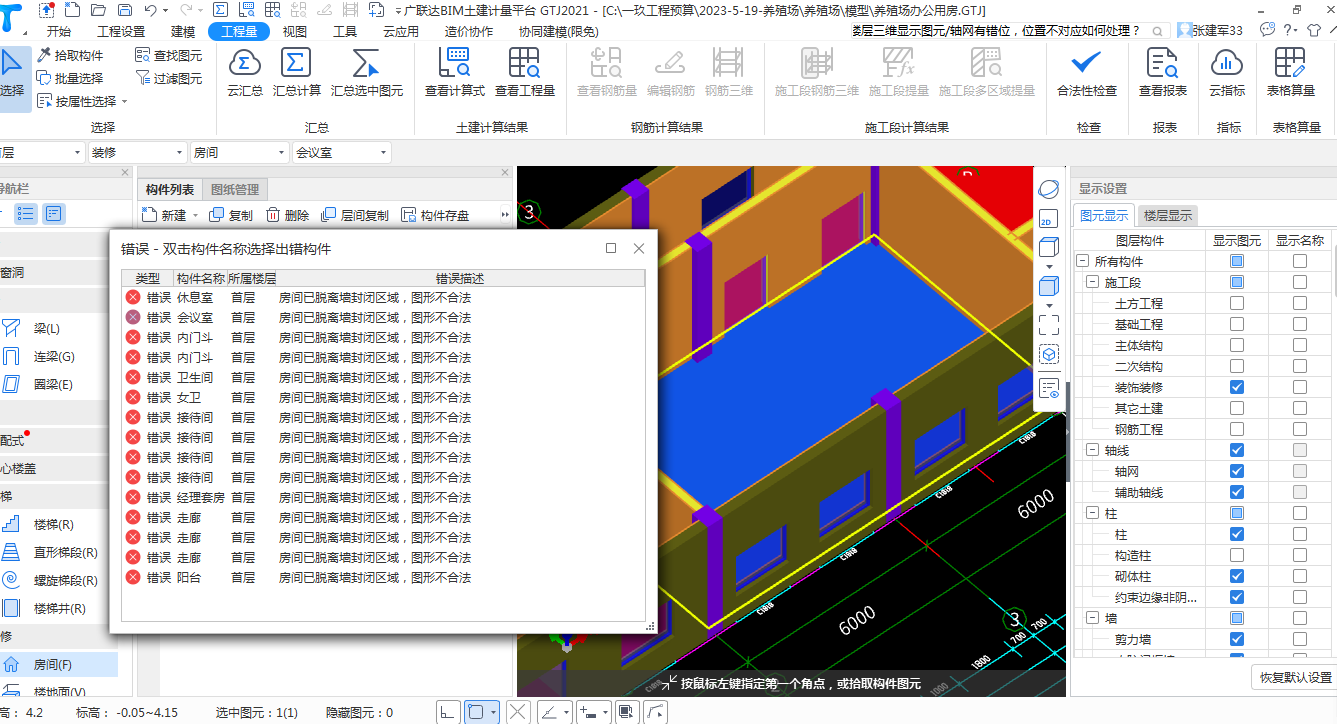Open the 视图 ribbon tab
The width and height of the screenshot is (1337, 724).
click(295, 31)
